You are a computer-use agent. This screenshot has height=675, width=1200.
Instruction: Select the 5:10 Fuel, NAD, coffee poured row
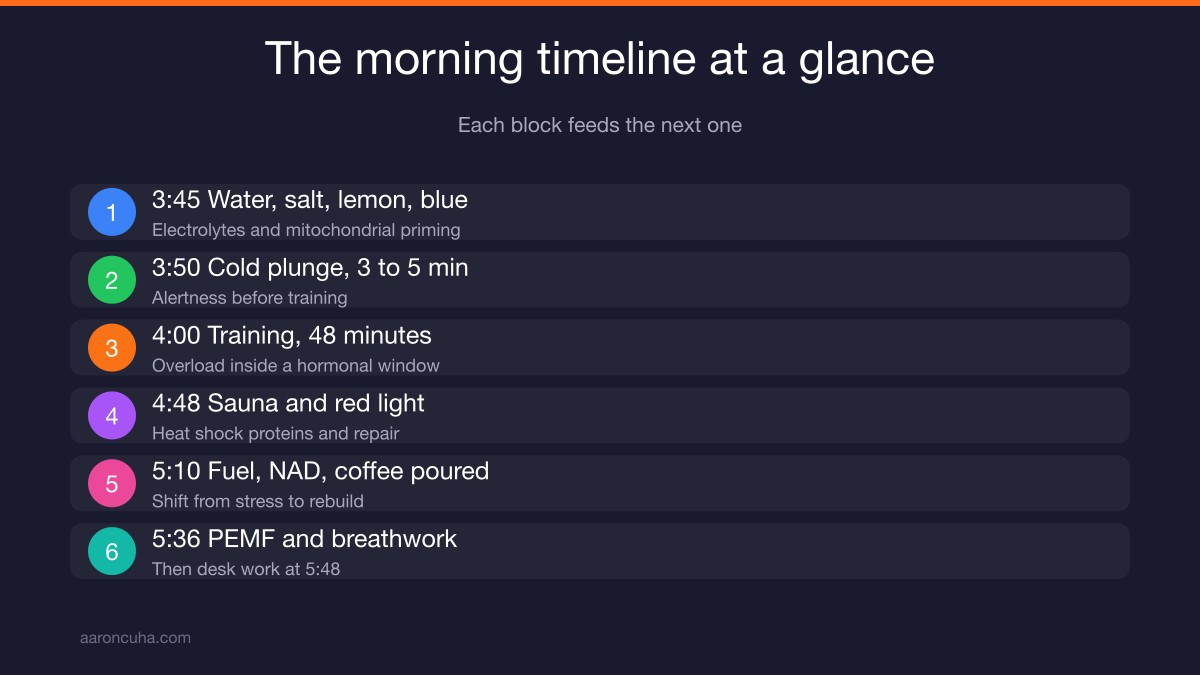point(600,484)
